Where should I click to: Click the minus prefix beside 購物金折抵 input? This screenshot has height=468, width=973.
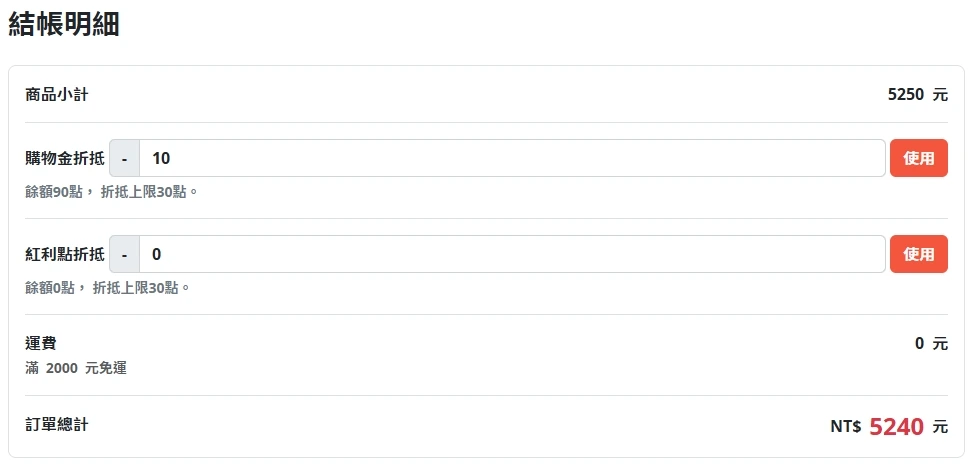124,158
